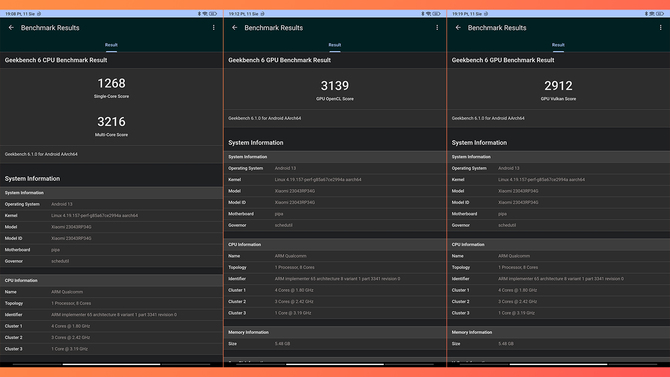Click Operating System row on Vulkan screen
670x377 pixels.
click(x=558, y=168)
